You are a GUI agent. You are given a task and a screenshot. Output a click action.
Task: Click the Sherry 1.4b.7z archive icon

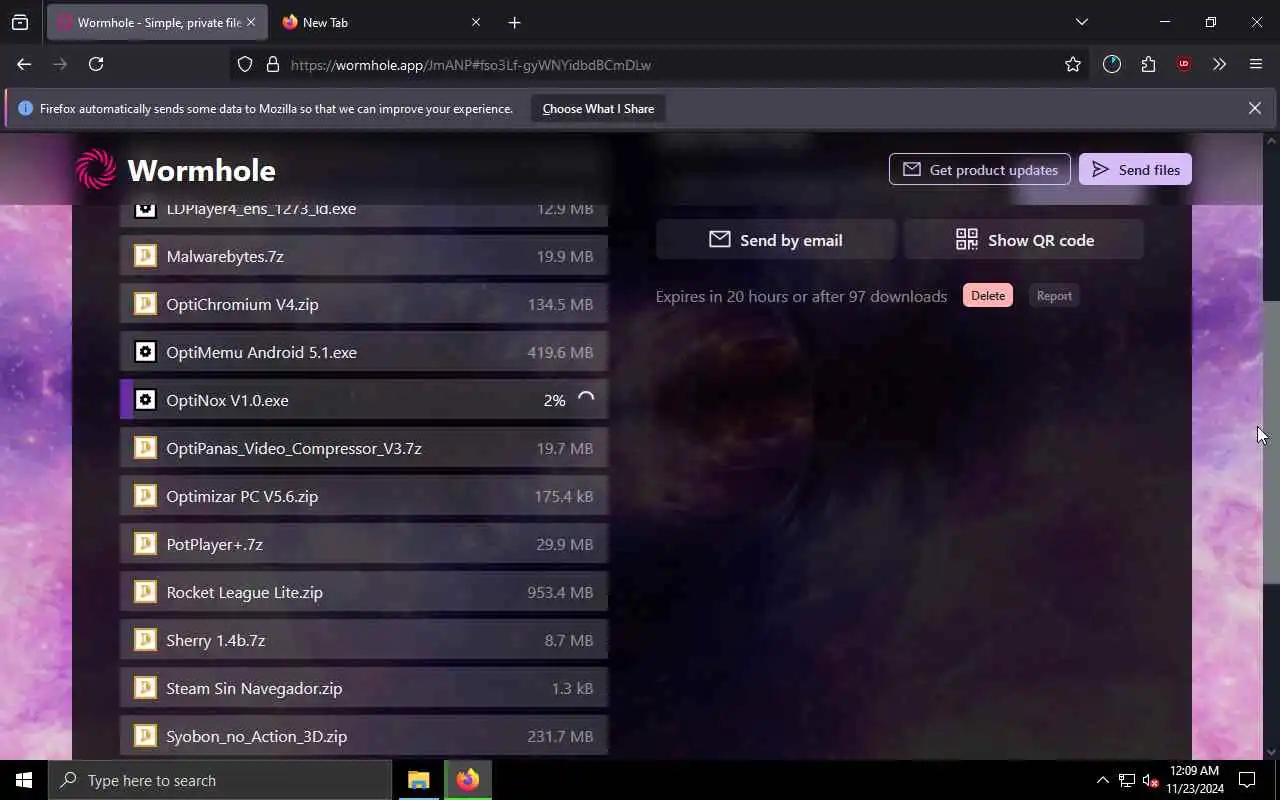click(x=145, y=640)
